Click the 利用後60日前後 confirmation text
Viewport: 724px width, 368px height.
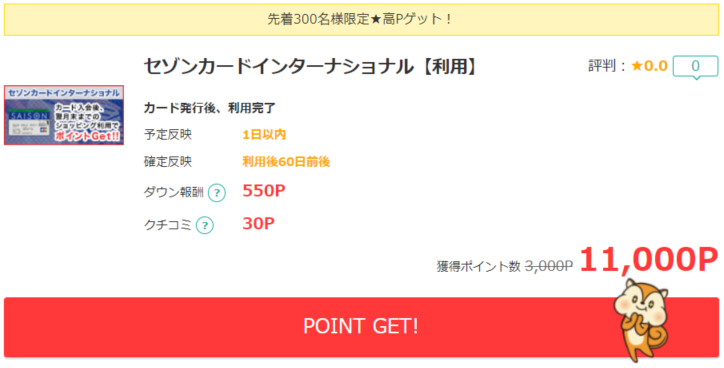coord(286,162)
